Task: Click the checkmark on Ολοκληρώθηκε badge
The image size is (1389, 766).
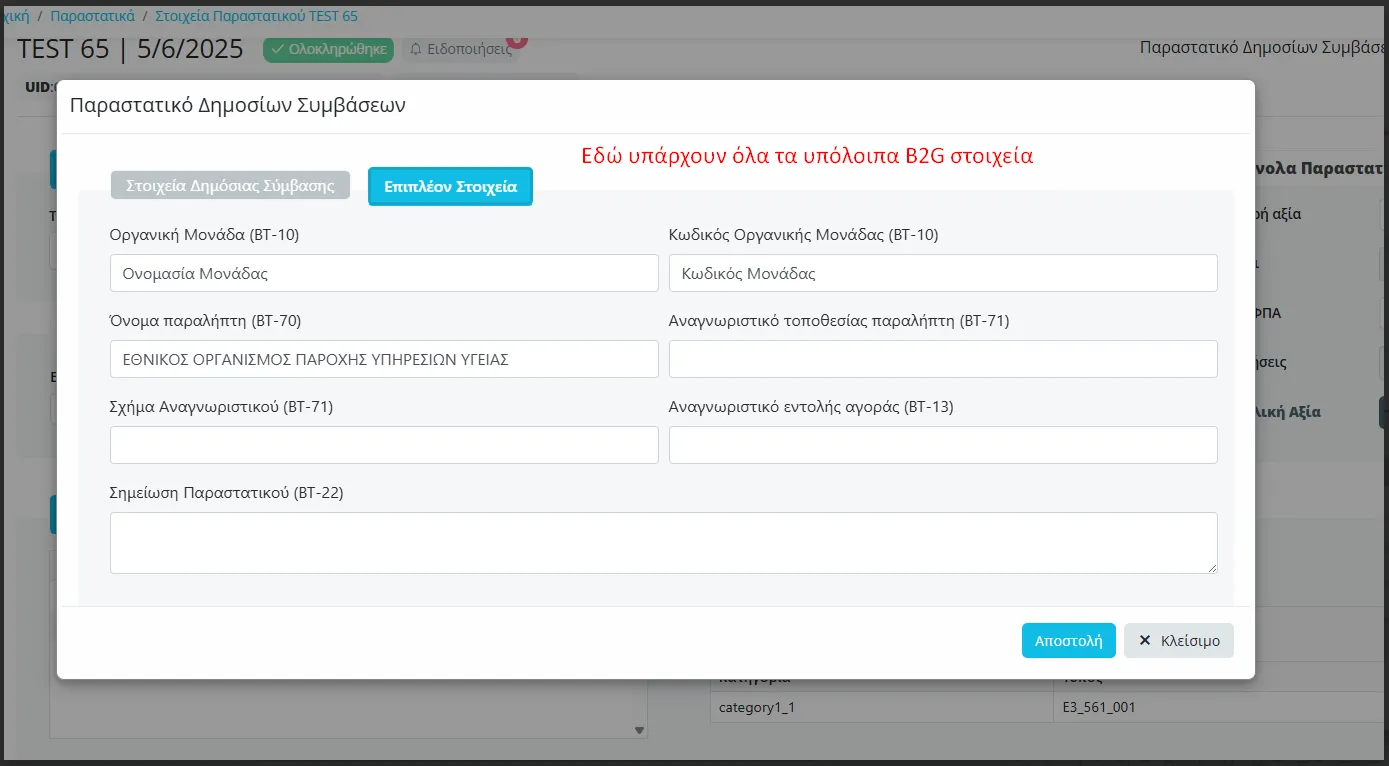Action: pyautogui.click(x=277, y=49)
